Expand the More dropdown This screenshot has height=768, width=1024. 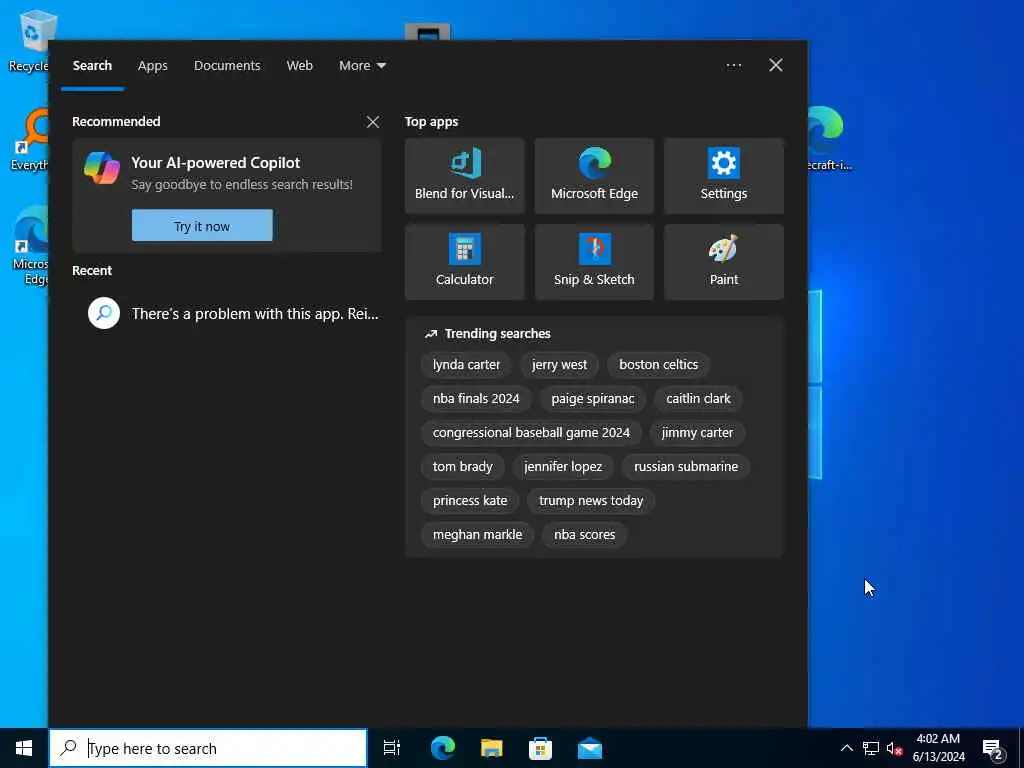tap(362, 65)
